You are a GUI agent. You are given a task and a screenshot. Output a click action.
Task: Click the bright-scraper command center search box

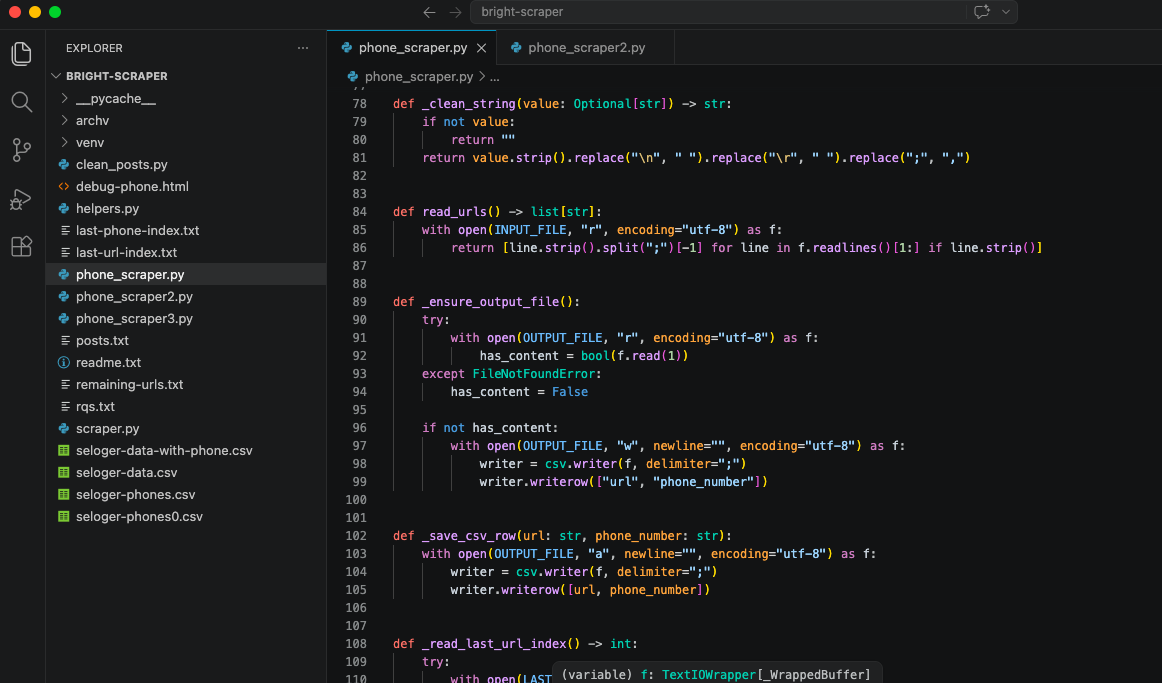(x=715, y=12)
